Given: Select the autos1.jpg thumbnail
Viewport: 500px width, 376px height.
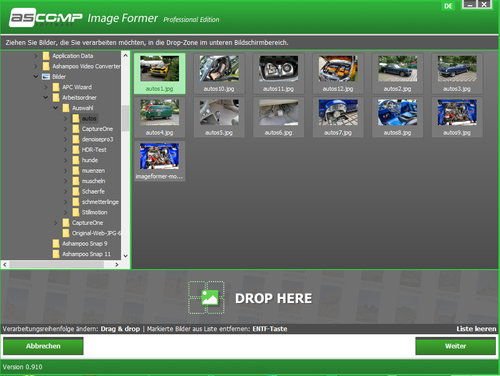Looking at the screenshot, I should point(160,74).
